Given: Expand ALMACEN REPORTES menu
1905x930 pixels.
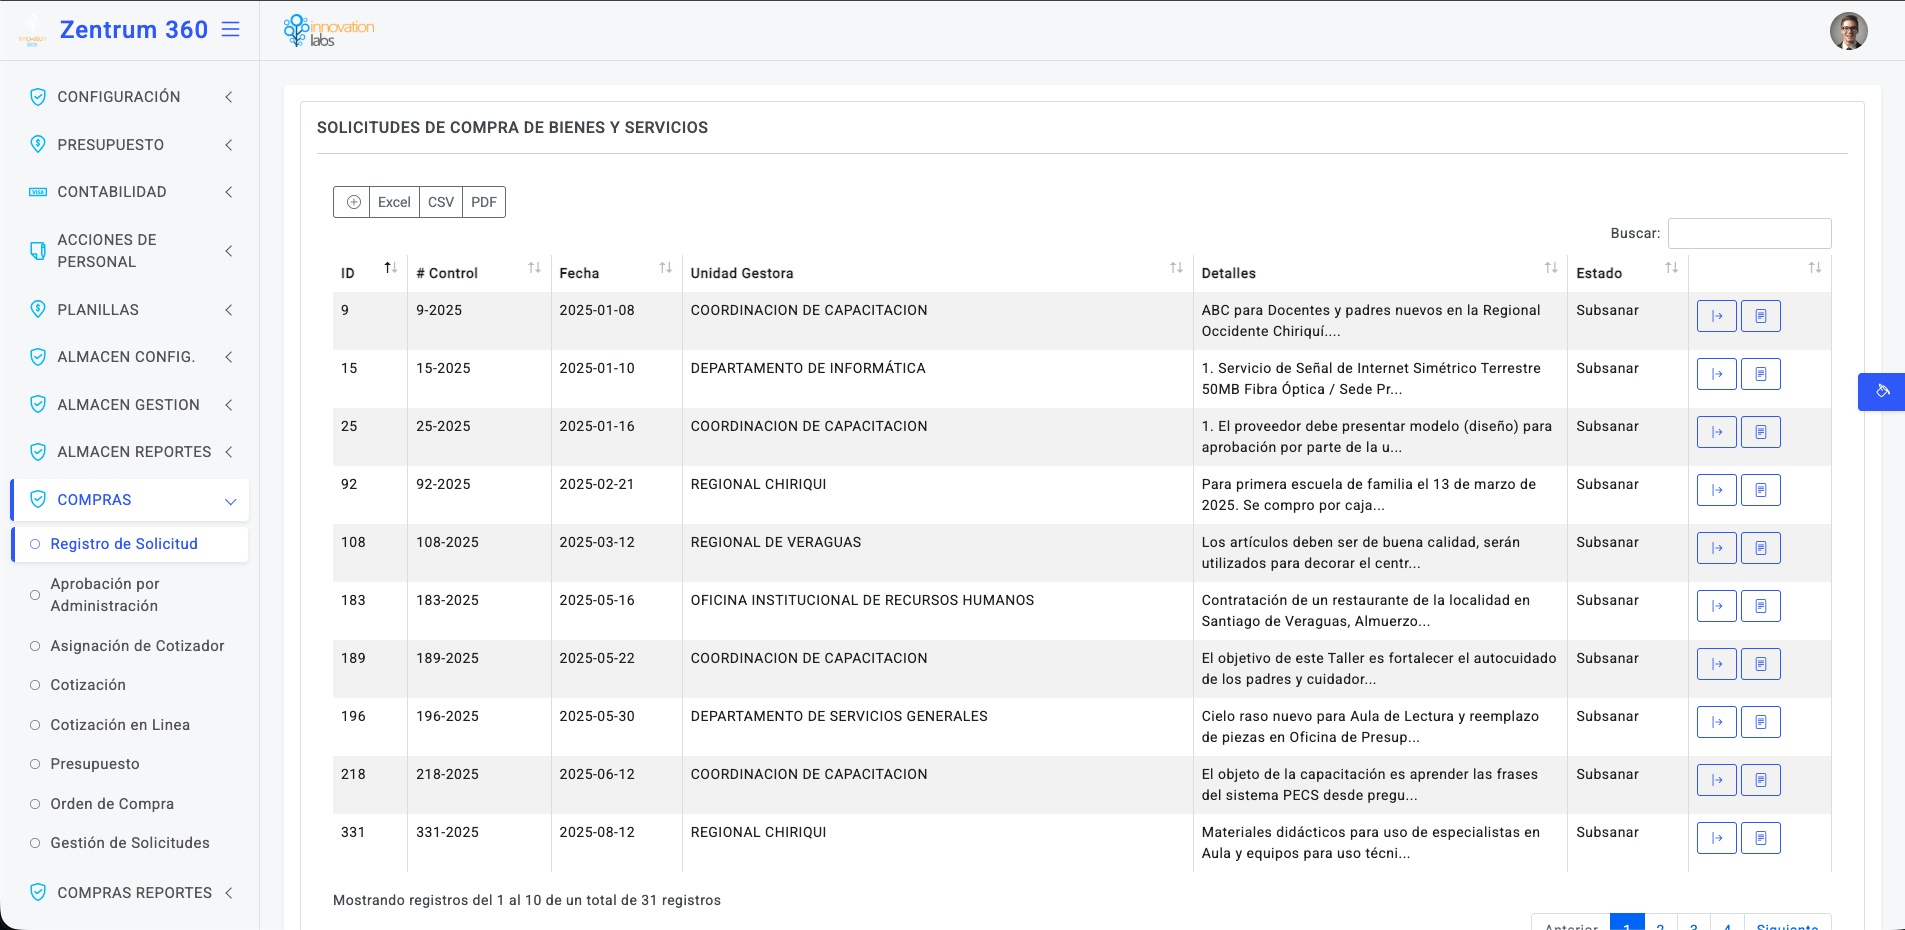Looking at the screenshot, I should click(x=130, y=452).
